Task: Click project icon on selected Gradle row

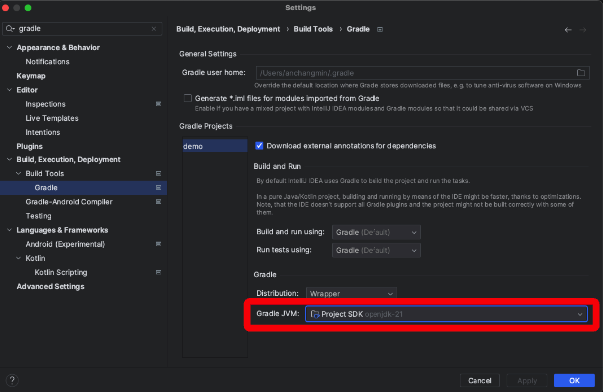Action: [158, 188]
